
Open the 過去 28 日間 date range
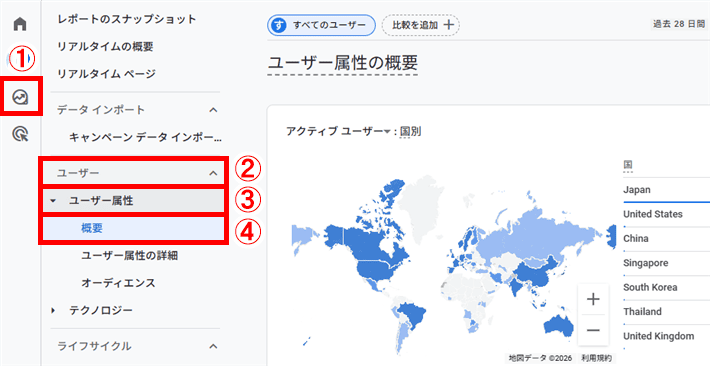pos(679,24)
